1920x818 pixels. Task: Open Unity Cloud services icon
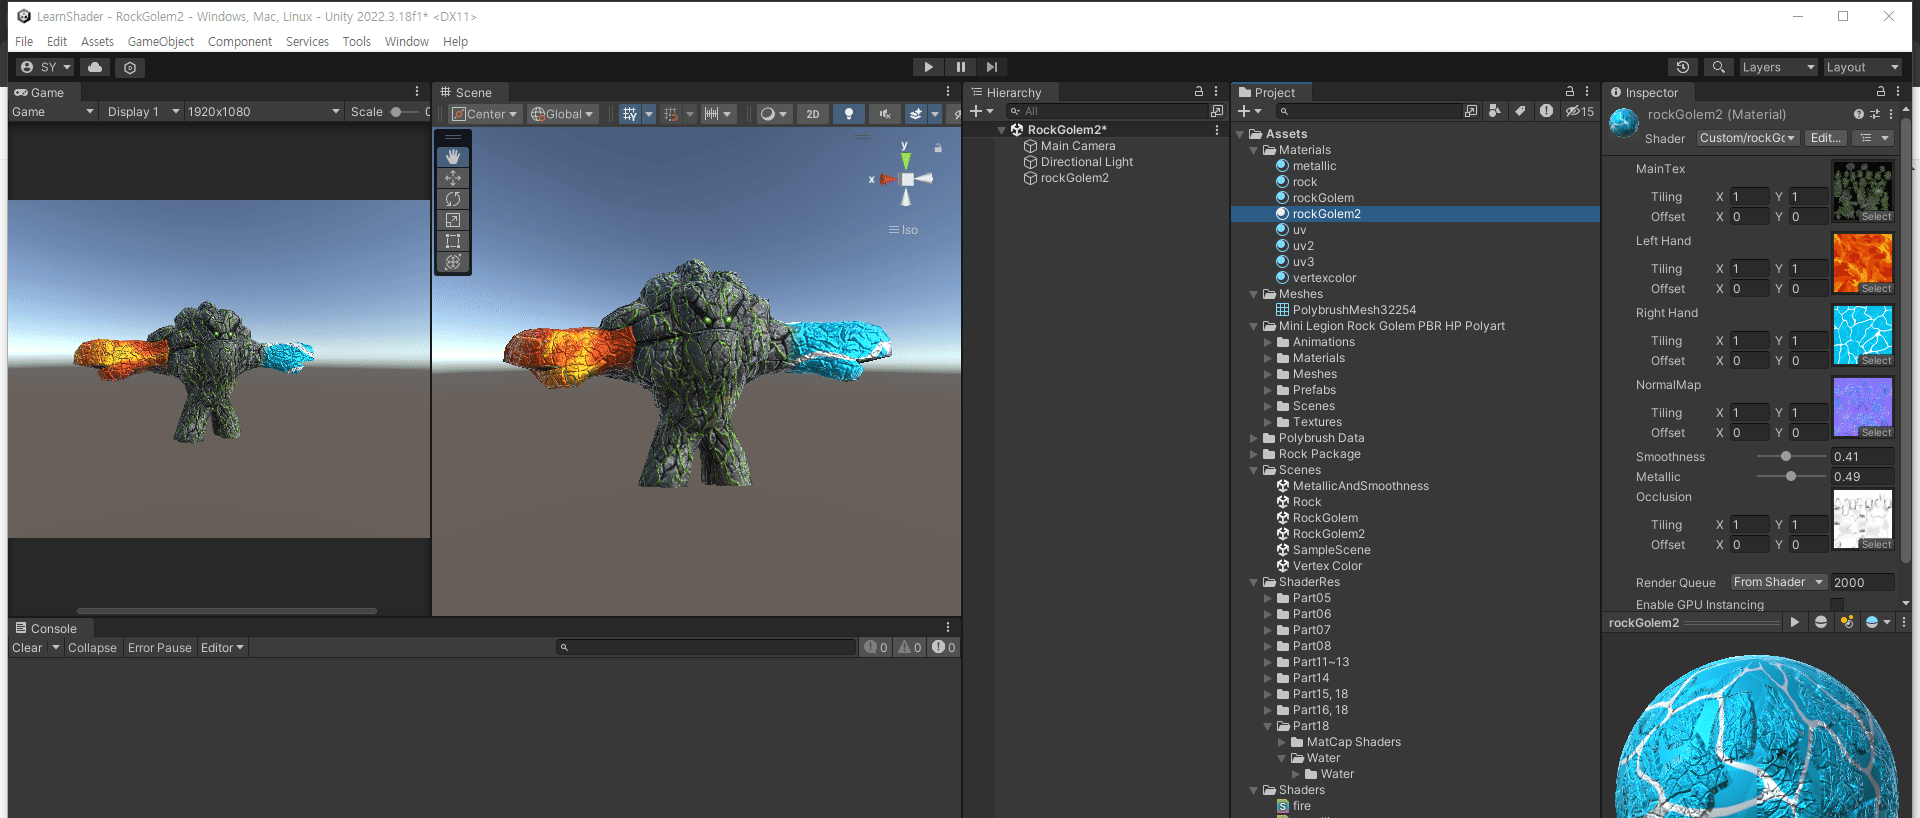point(95,67)
